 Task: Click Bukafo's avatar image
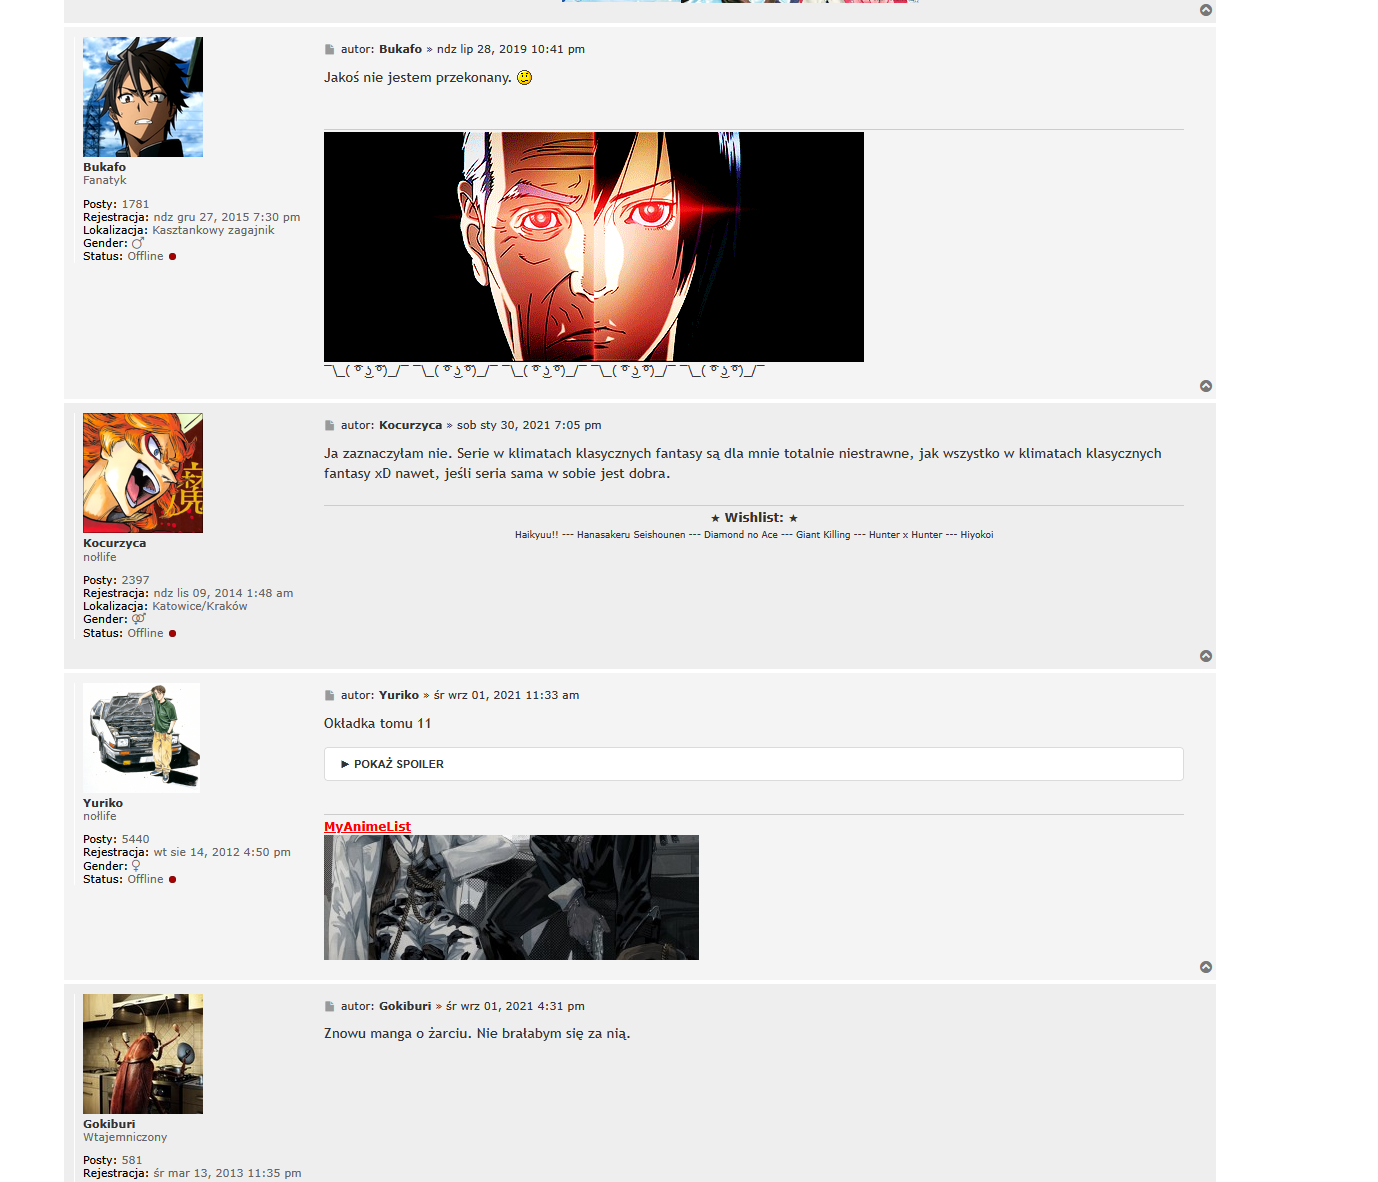(143, 97)
